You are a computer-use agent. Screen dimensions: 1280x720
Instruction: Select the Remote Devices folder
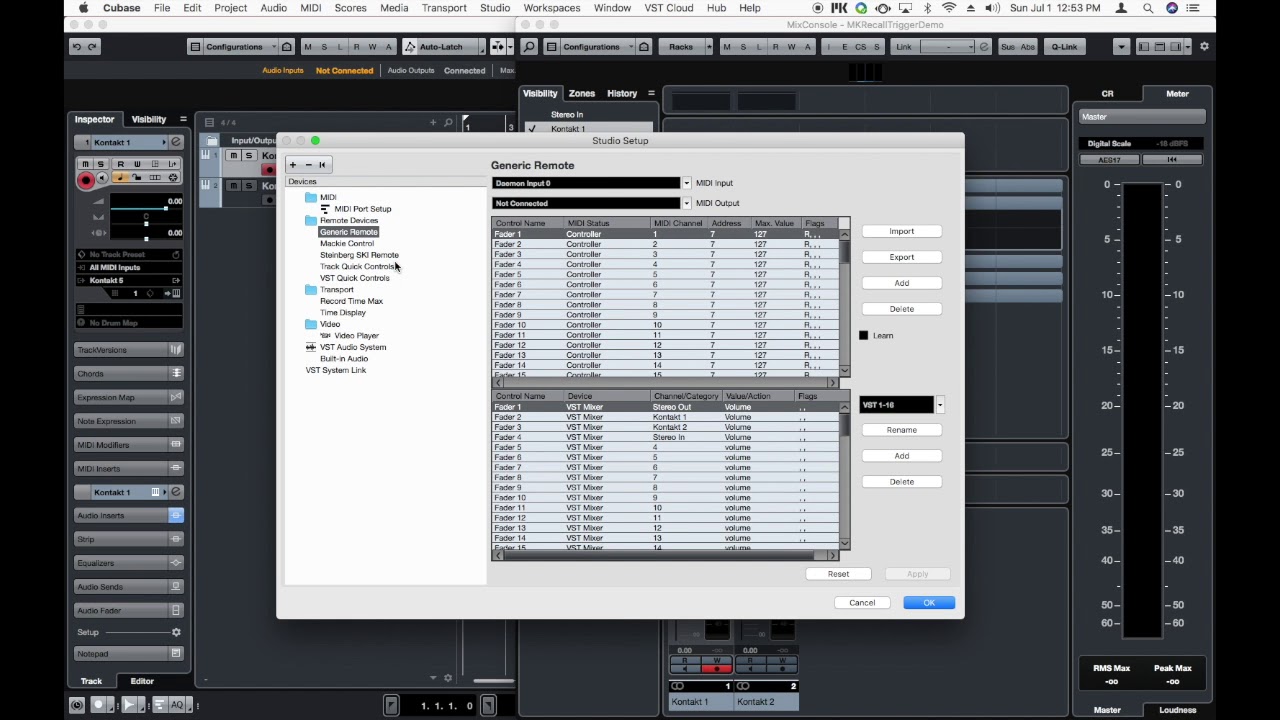[349, 220]
